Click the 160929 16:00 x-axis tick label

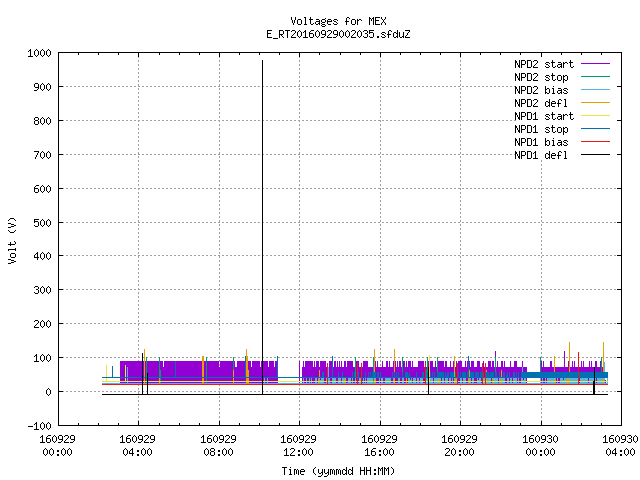tap(380, 446)
